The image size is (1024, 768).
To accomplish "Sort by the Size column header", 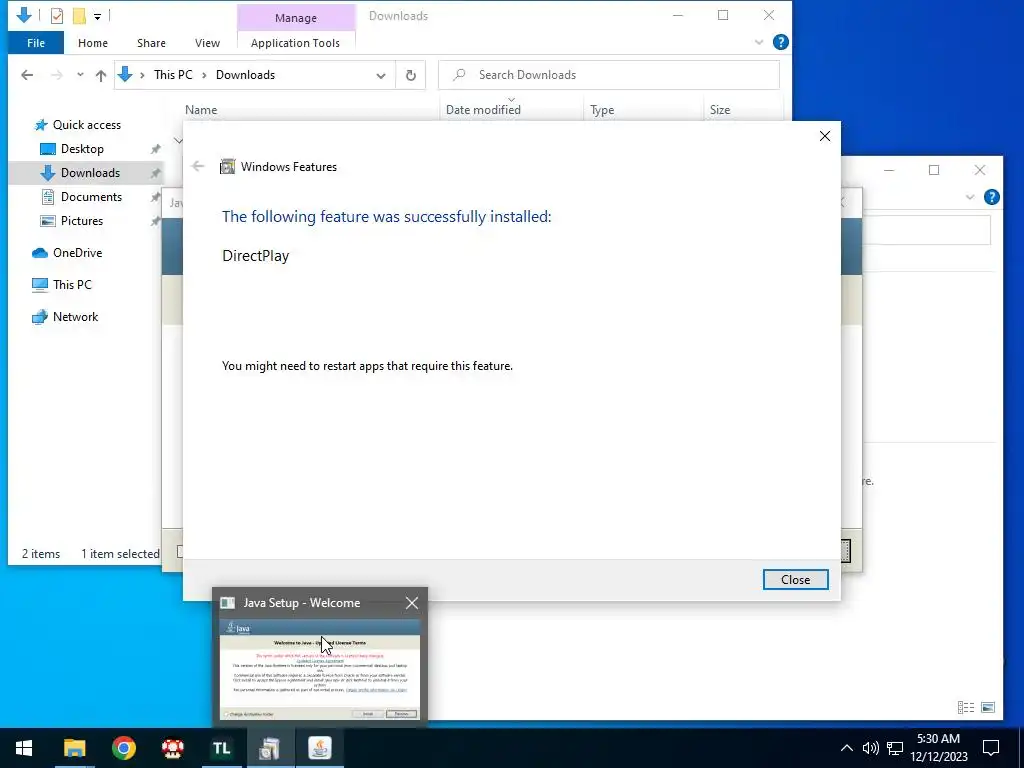I will point(720,110).
